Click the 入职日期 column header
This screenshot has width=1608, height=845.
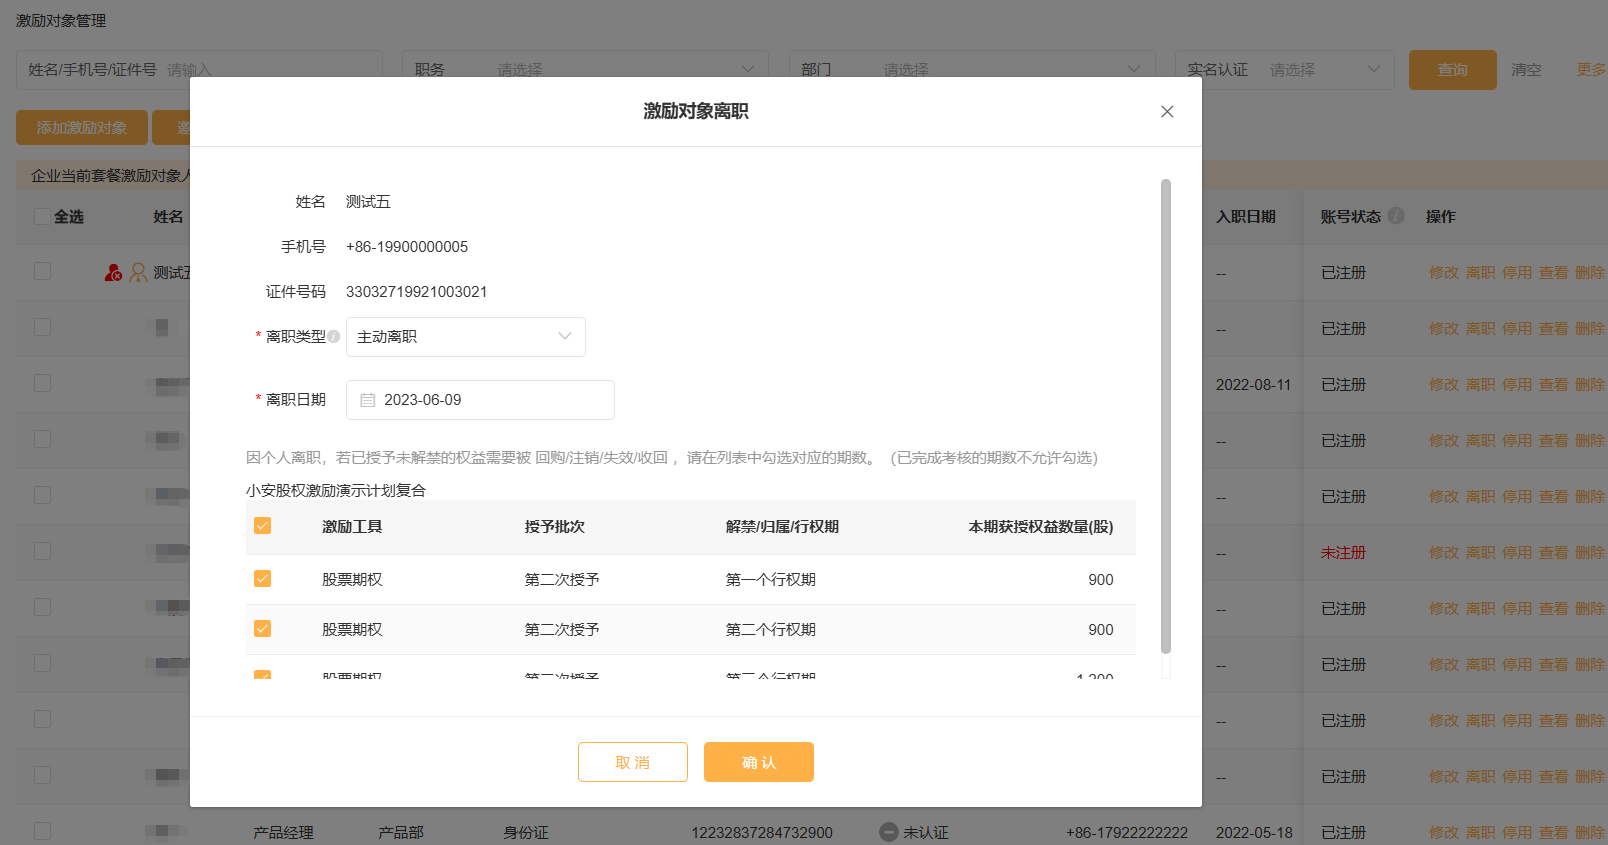pyautogui.click(x=1246, y=217)
